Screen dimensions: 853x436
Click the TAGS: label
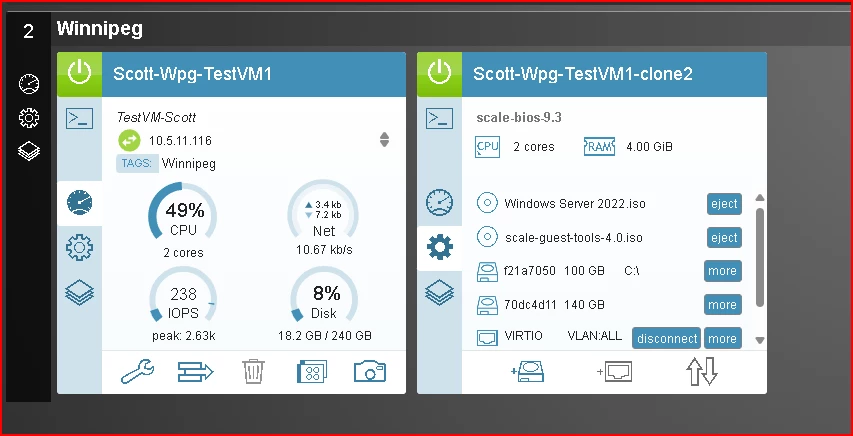click(x=137, y=164)
